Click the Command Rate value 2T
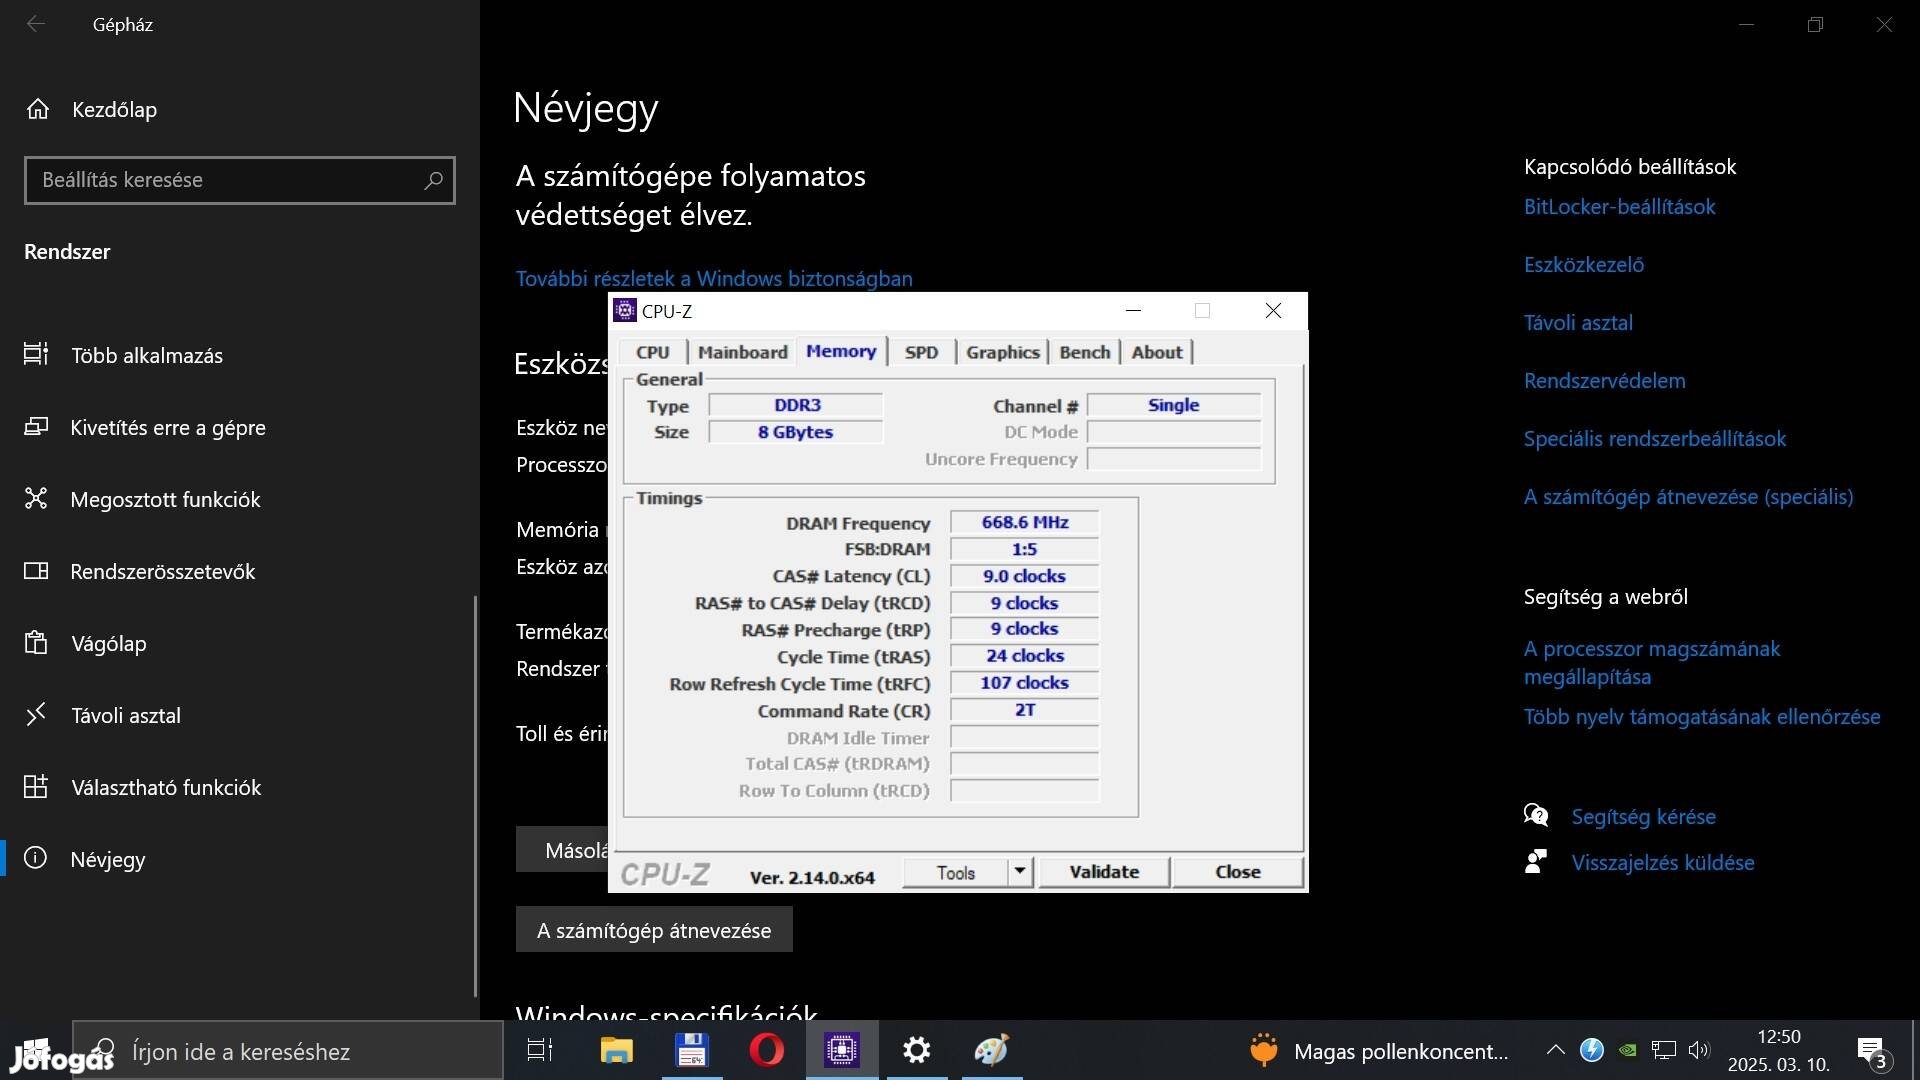 point(1024,710)
